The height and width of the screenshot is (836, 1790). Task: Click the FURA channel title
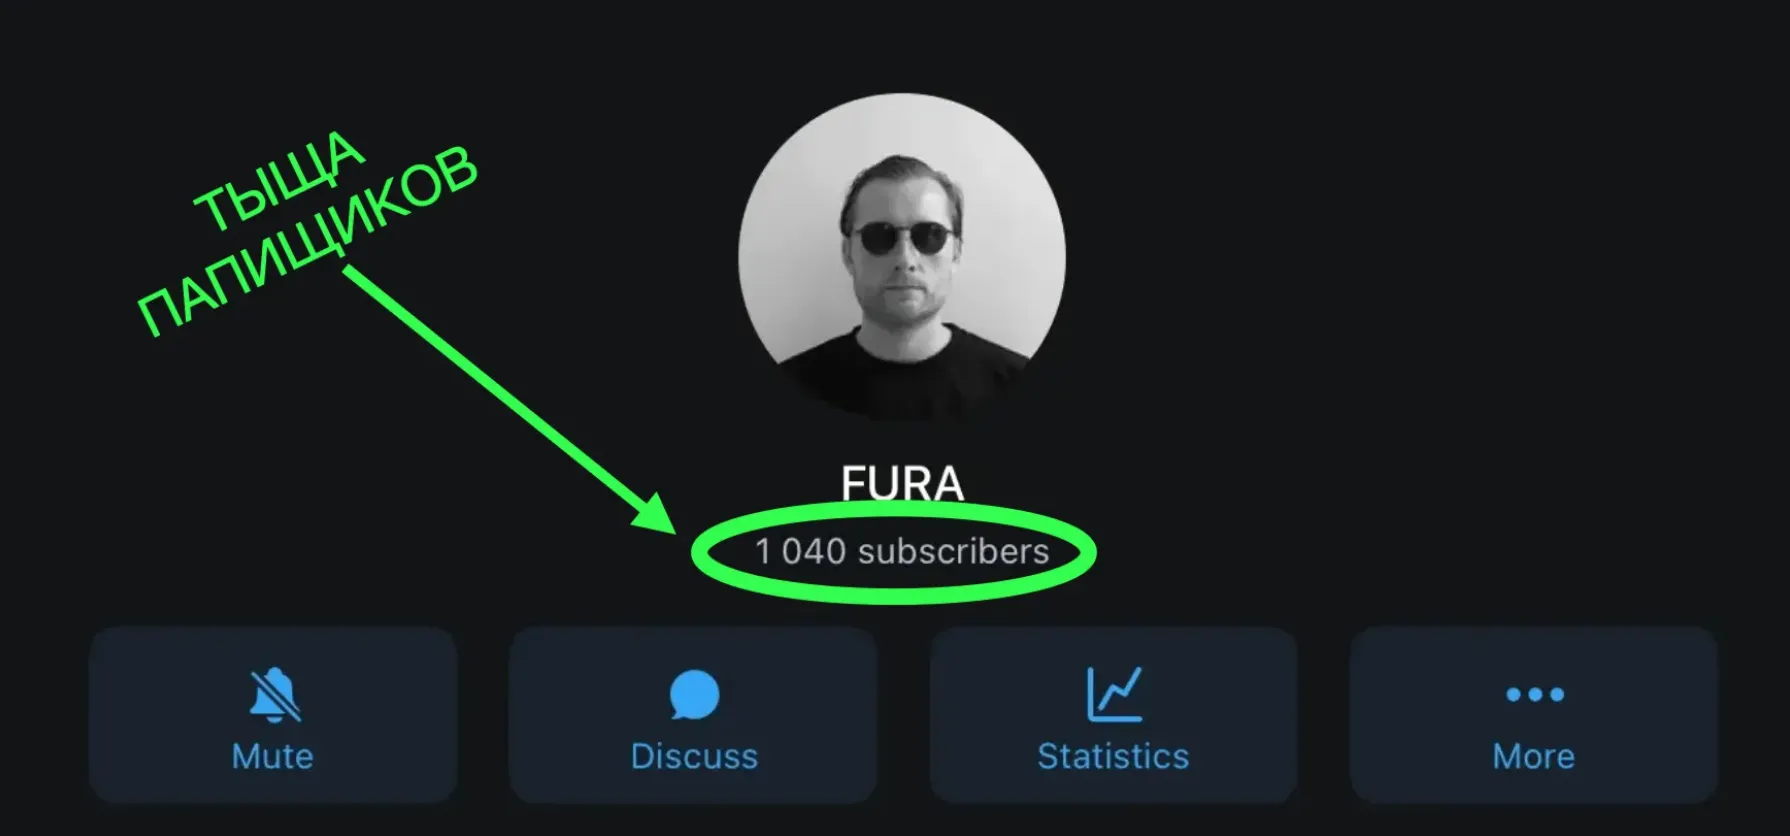pyautogui.click(x=902, y=484)
